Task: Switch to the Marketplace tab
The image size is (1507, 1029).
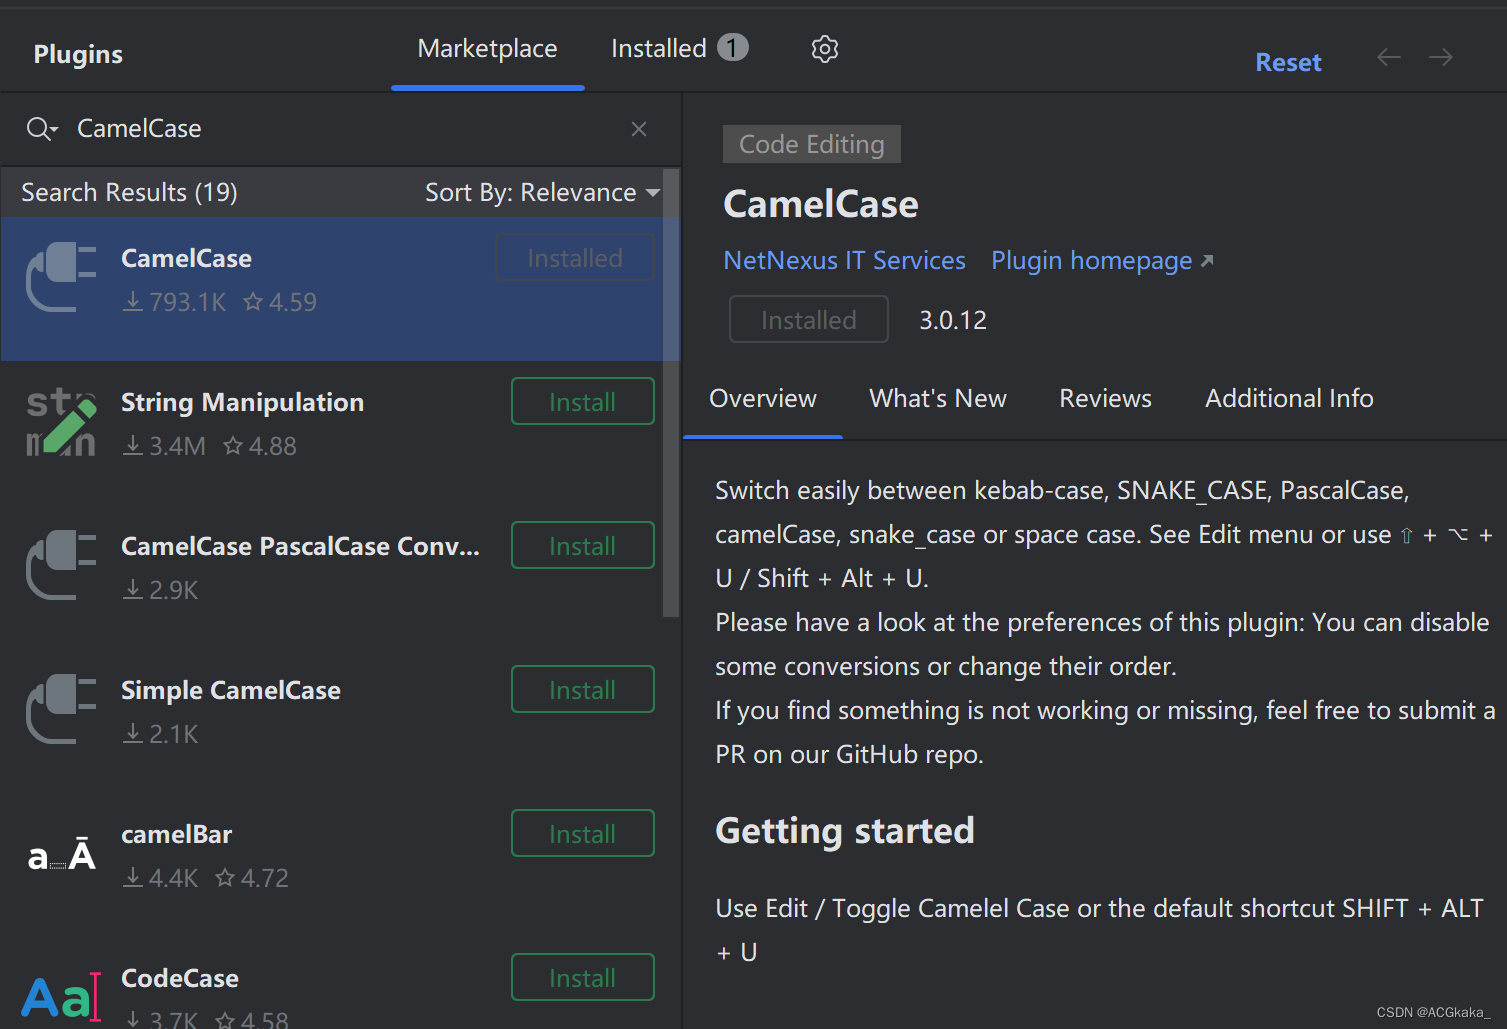Action: 487,48
